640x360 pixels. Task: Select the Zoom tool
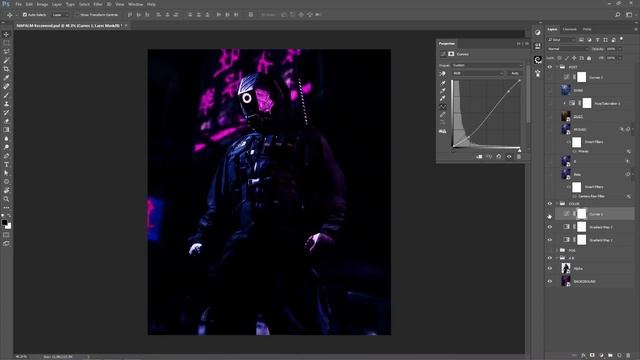6,199
